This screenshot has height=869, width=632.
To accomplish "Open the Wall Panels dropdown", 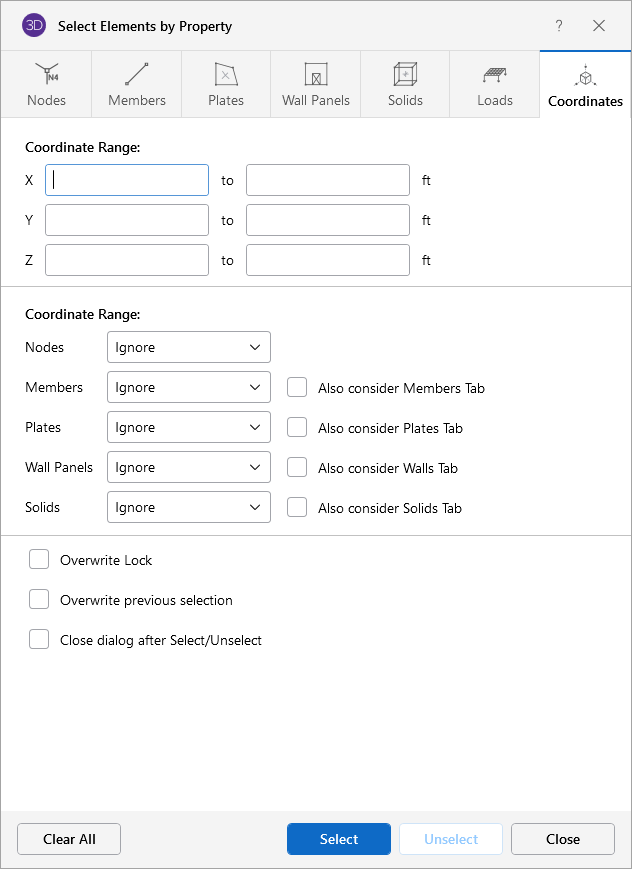I will pyautogui.click(x=189, y=468).
